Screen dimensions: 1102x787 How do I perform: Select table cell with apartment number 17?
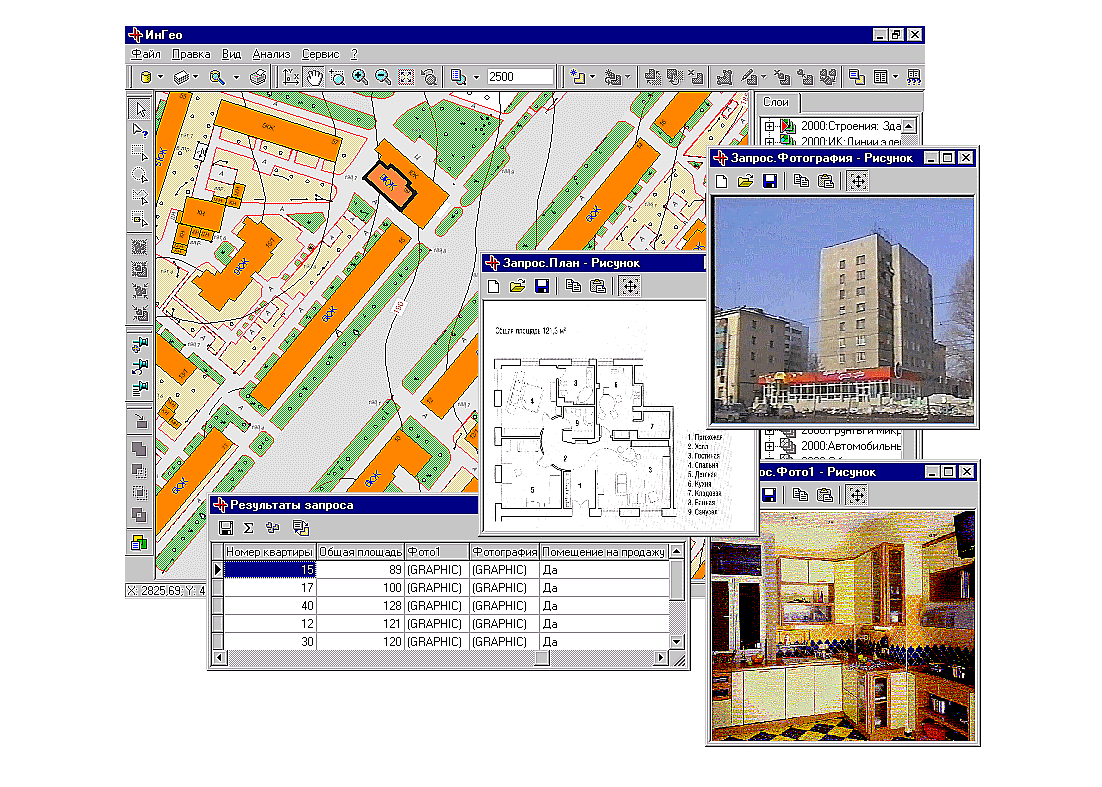pos(269,588)
